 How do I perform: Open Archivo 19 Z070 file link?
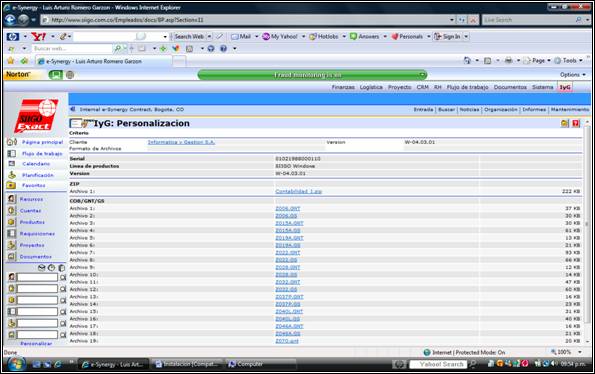tap(286, 341)
